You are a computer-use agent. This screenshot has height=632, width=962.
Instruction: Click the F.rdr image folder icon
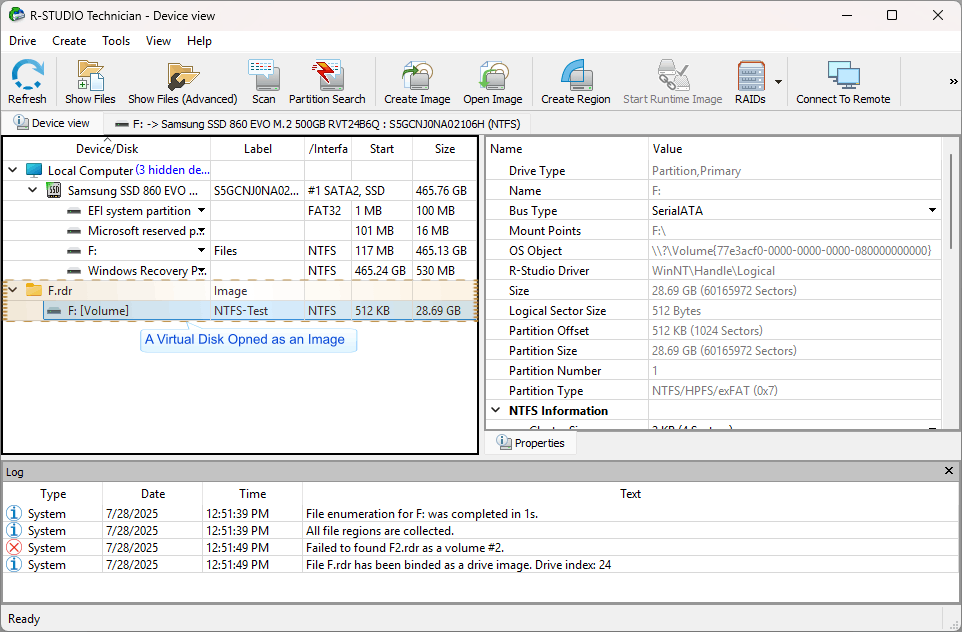(x=34, y=290)
